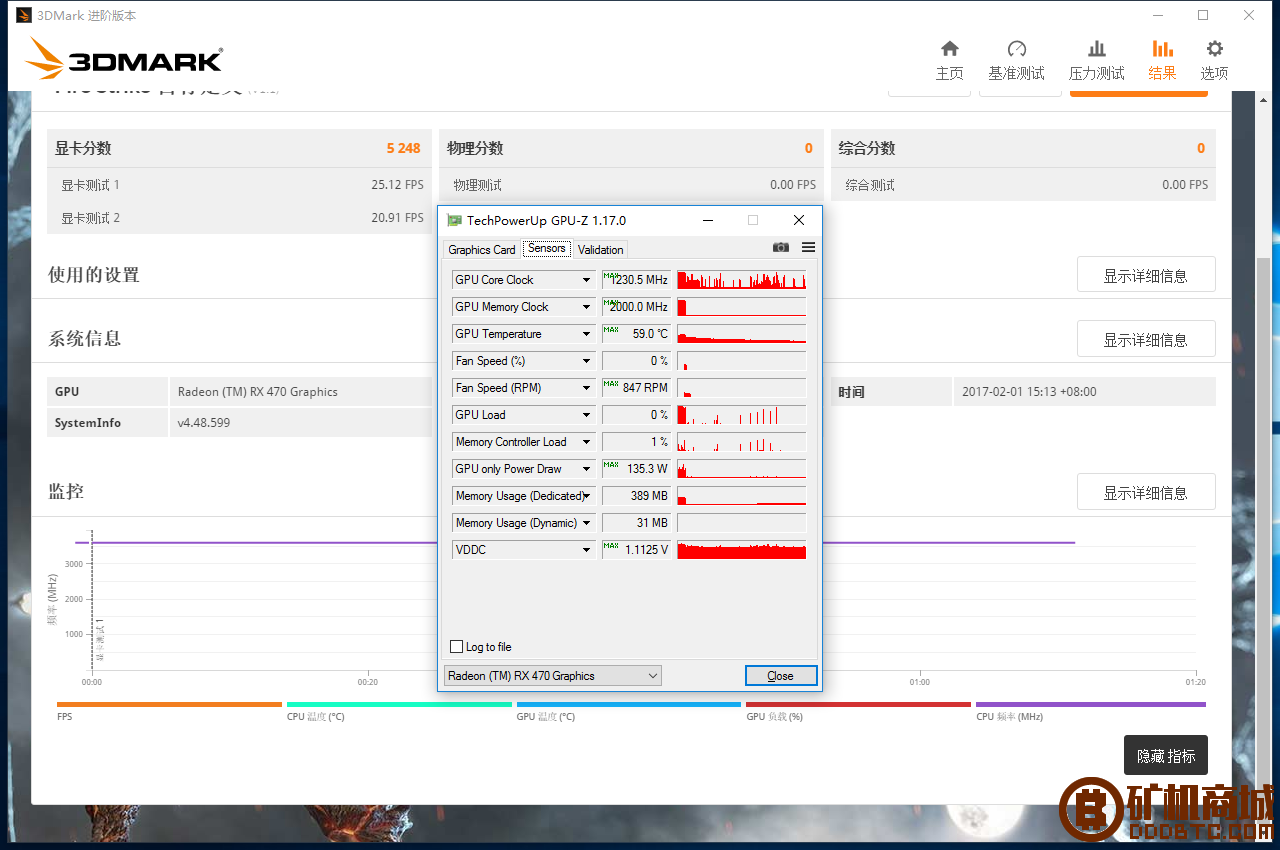
Task: Click the GPU Core Clock history graph
Action: pyautogui.click(x=741, y=280)
